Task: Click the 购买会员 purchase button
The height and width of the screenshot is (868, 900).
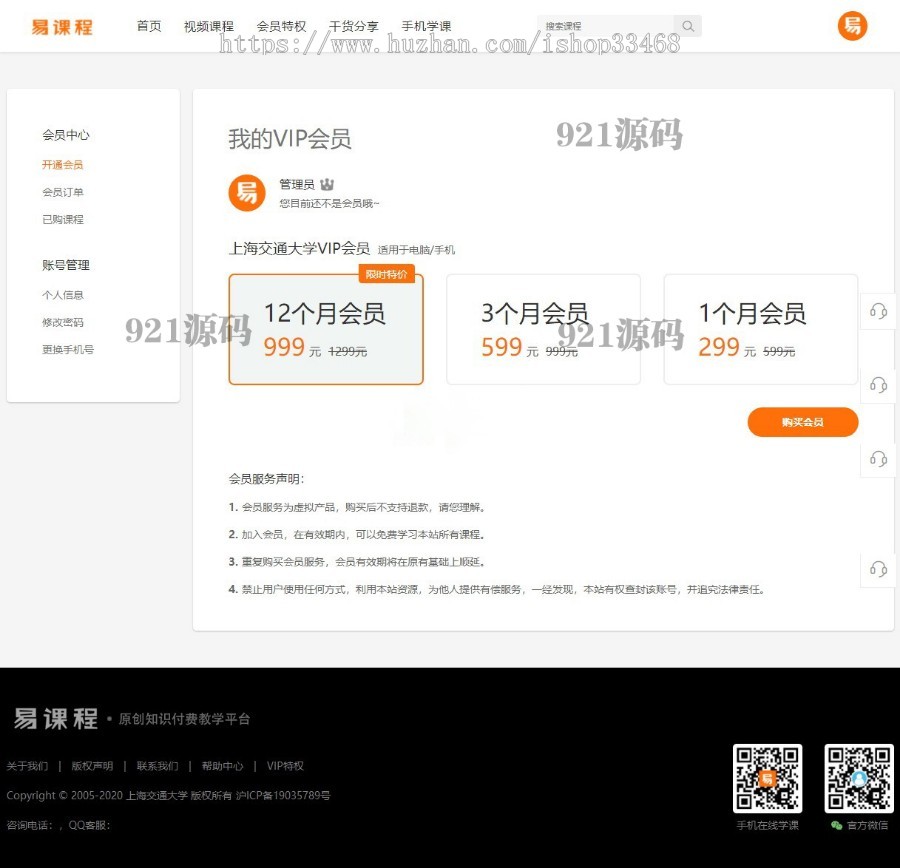Action: pyautogui.click(x=803, y=422)
